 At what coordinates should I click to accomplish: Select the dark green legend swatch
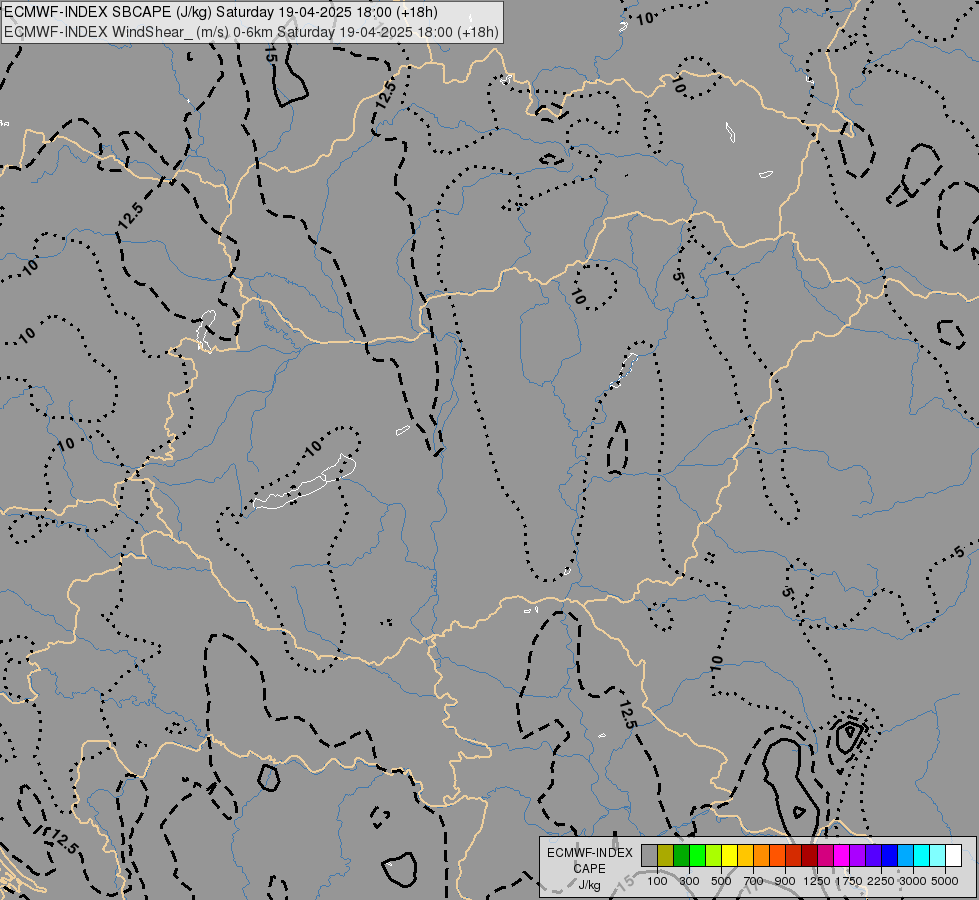[681, 856]
